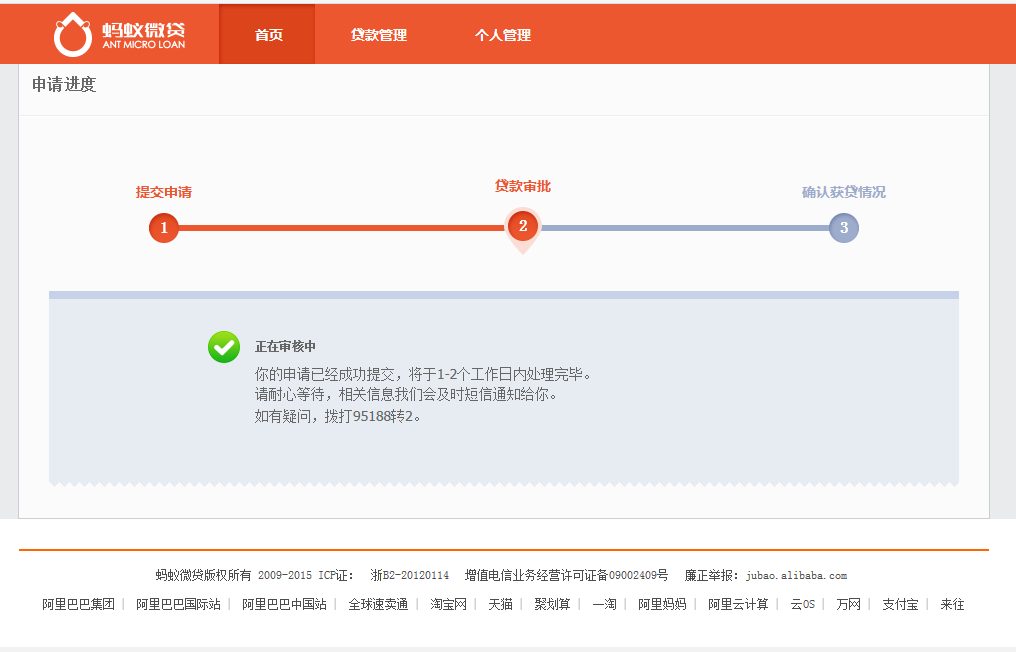Screen dimensions: 1016x652
Task: Switch to the 贷款管理 tab
Action: tap(378, 35)
